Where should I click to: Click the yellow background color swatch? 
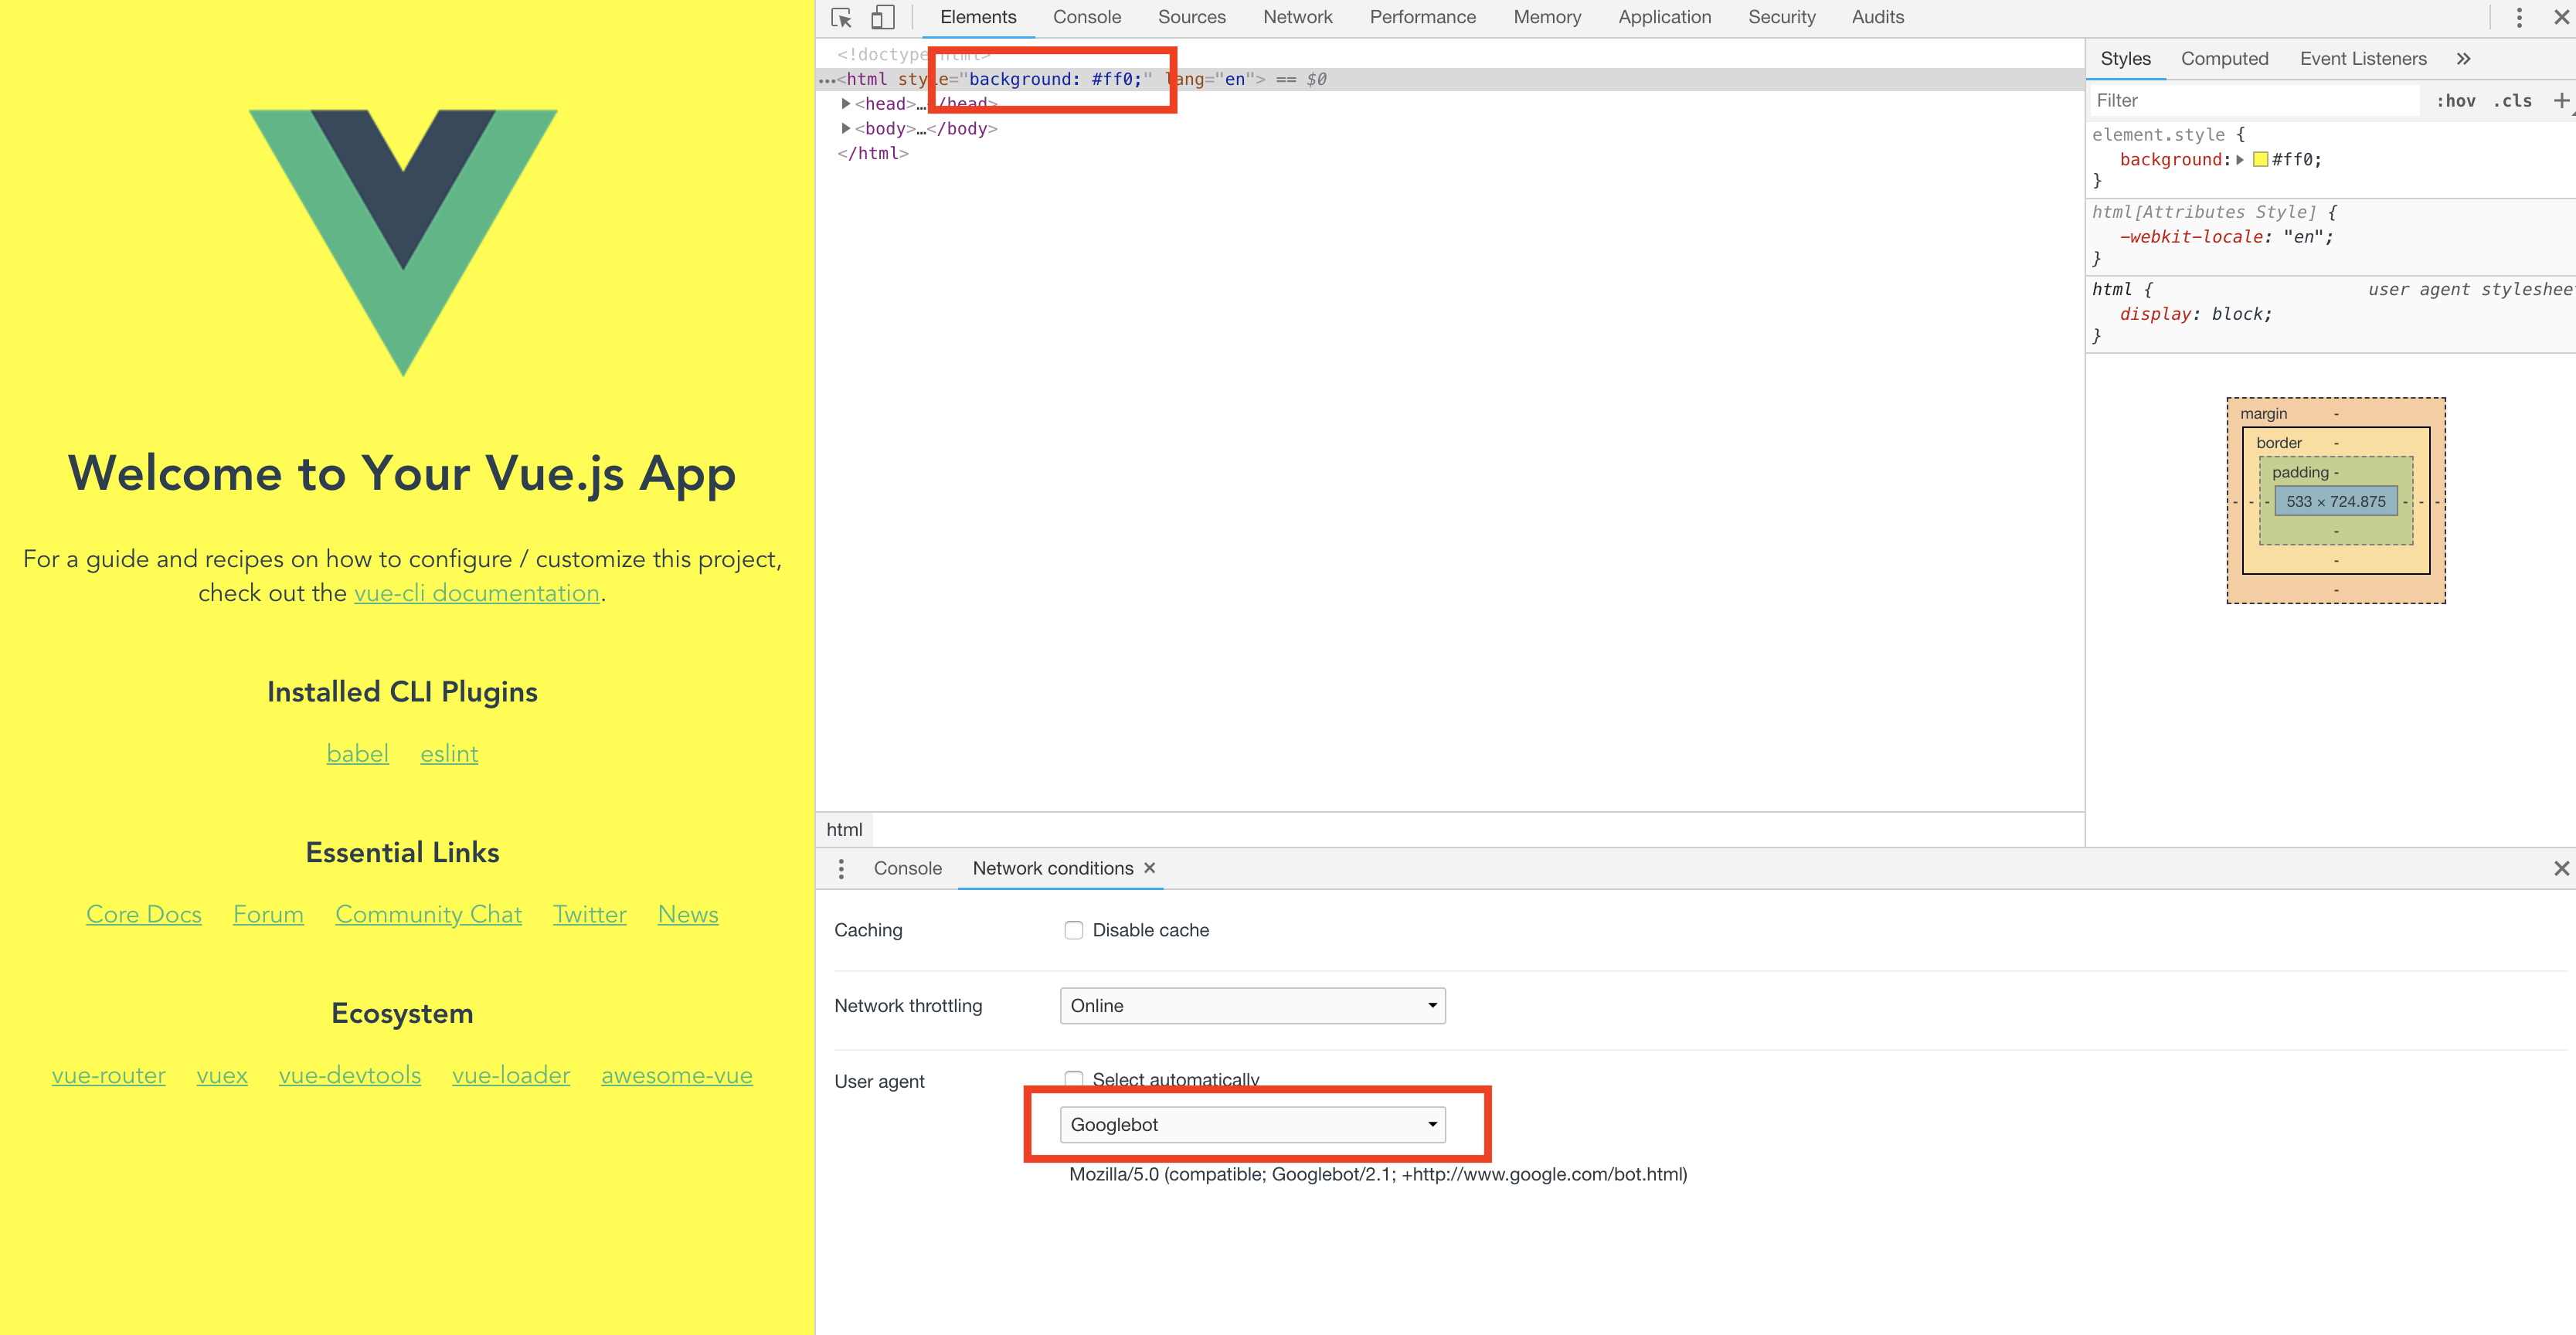point(2260,159)
